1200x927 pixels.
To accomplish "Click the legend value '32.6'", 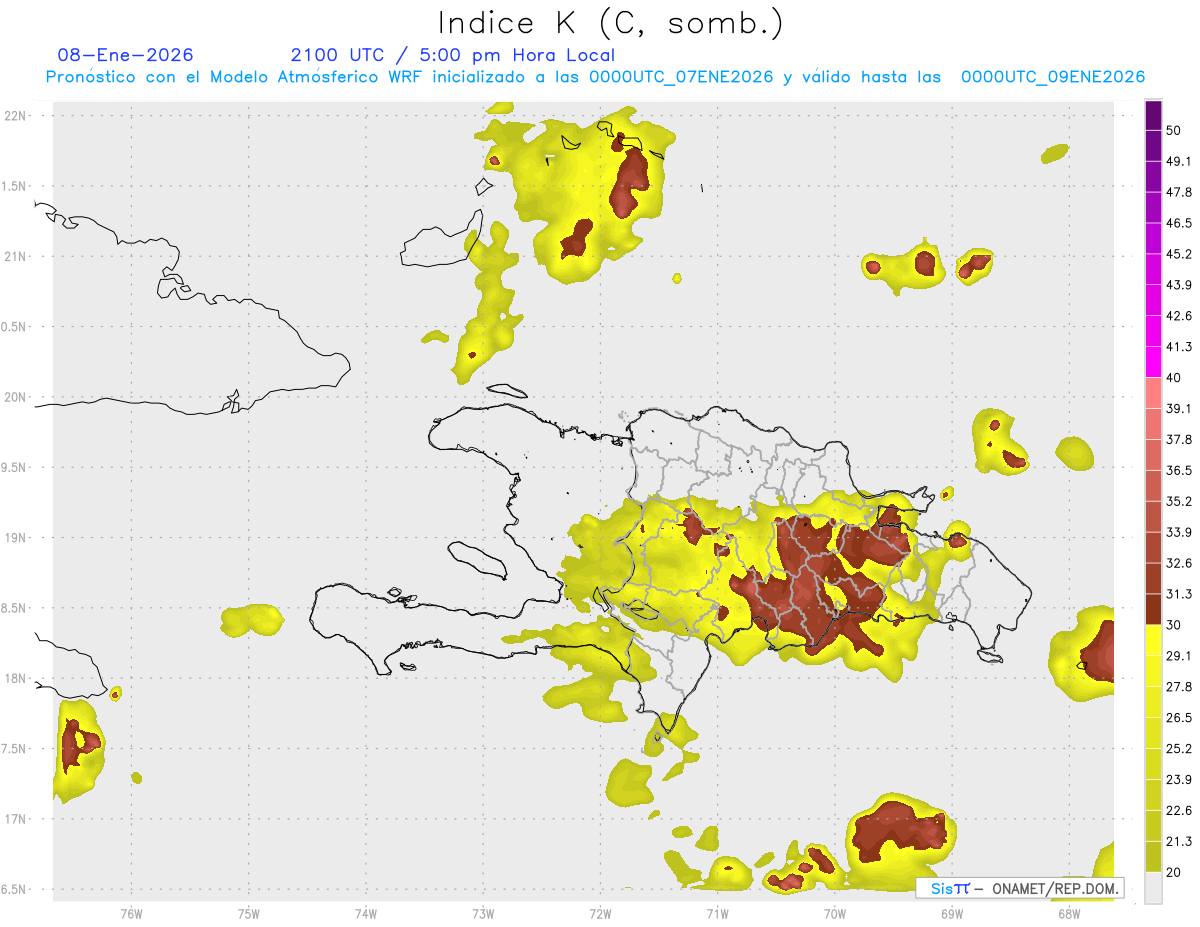I will [1179, 563].
